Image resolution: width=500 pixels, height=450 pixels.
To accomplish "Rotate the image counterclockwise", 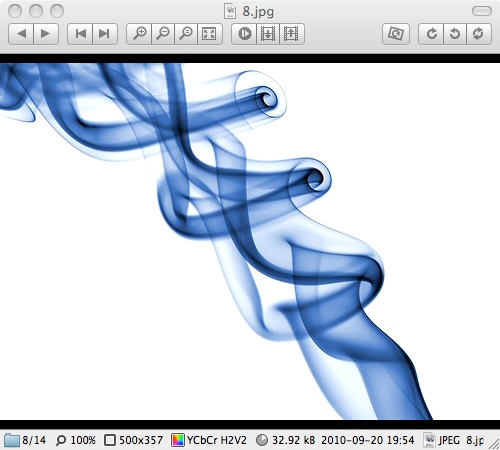I will click(x=455, y=34).
